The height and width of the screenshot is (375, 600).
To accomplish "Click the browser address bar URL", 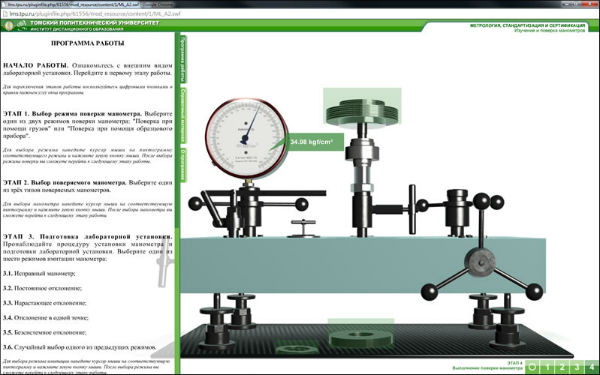I will 95,14.
